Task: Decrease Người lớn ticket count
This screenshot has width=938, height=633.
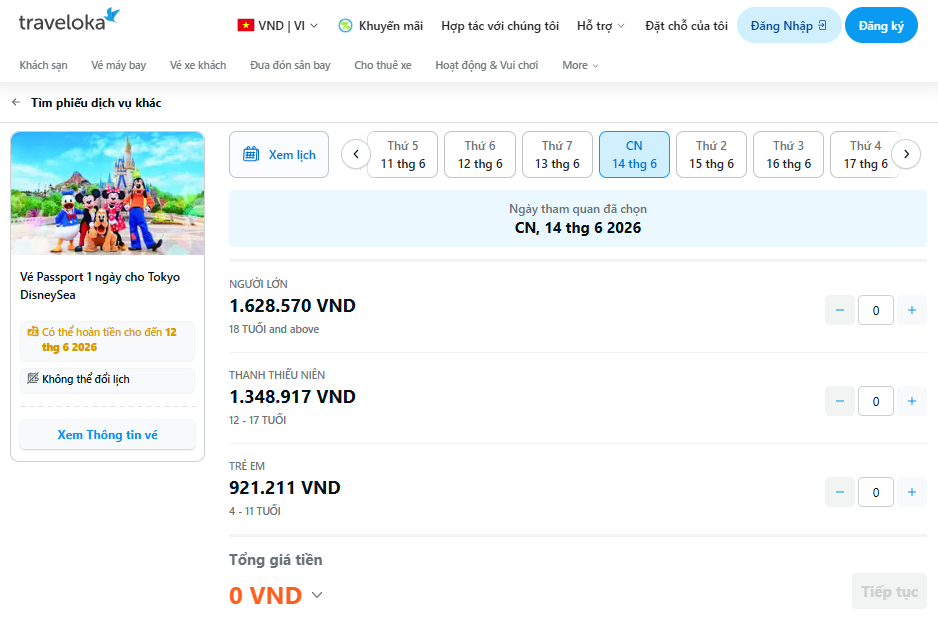Action: [840, 310]
